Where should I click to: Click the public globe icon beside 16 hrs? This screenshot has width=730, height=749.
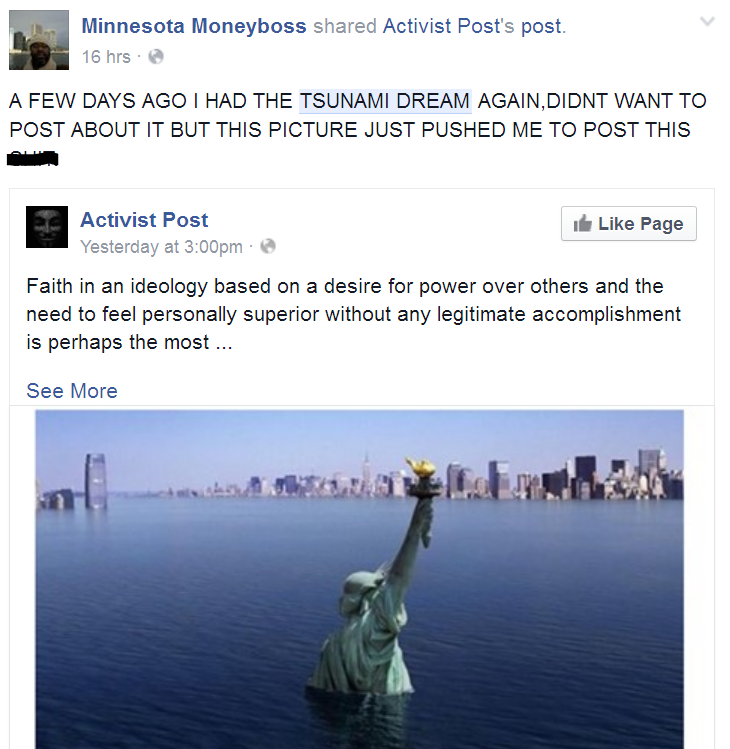pyautogui.click(x=156, y=57)
